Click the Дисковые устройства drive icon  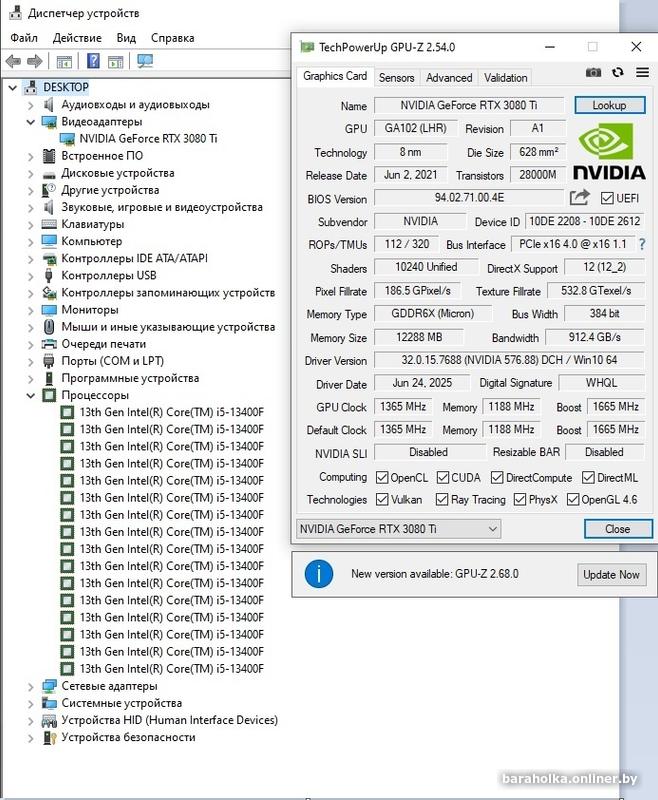[49, 174]
